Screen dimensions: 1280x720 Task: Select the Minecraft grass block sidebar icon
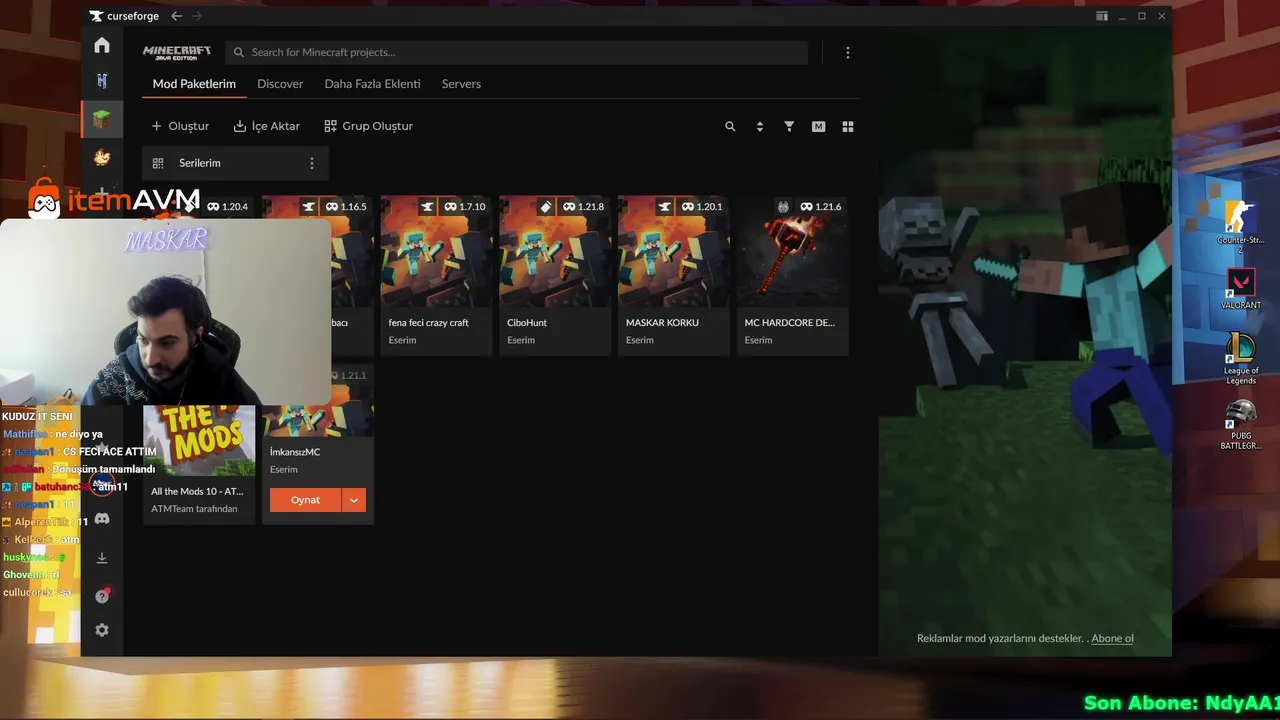(x=102, y=119)
